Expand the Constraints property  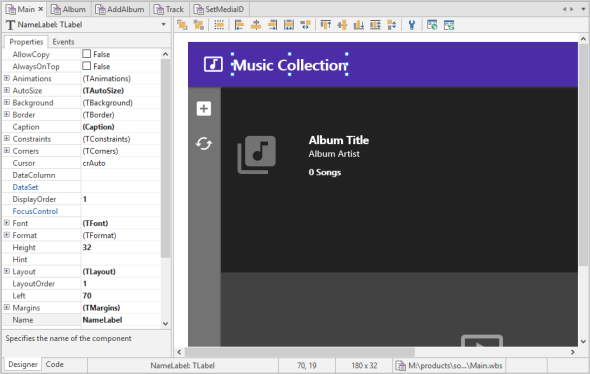[x=7, y=138]
